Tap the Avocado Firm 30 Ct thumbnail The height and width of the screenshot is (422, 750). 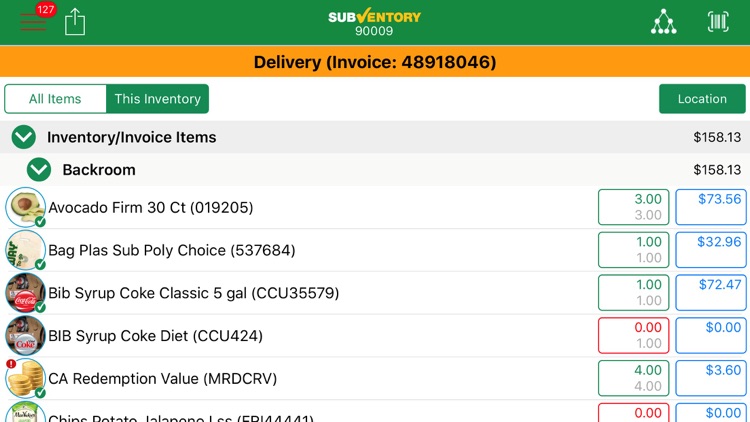click(x=25, y=207)
